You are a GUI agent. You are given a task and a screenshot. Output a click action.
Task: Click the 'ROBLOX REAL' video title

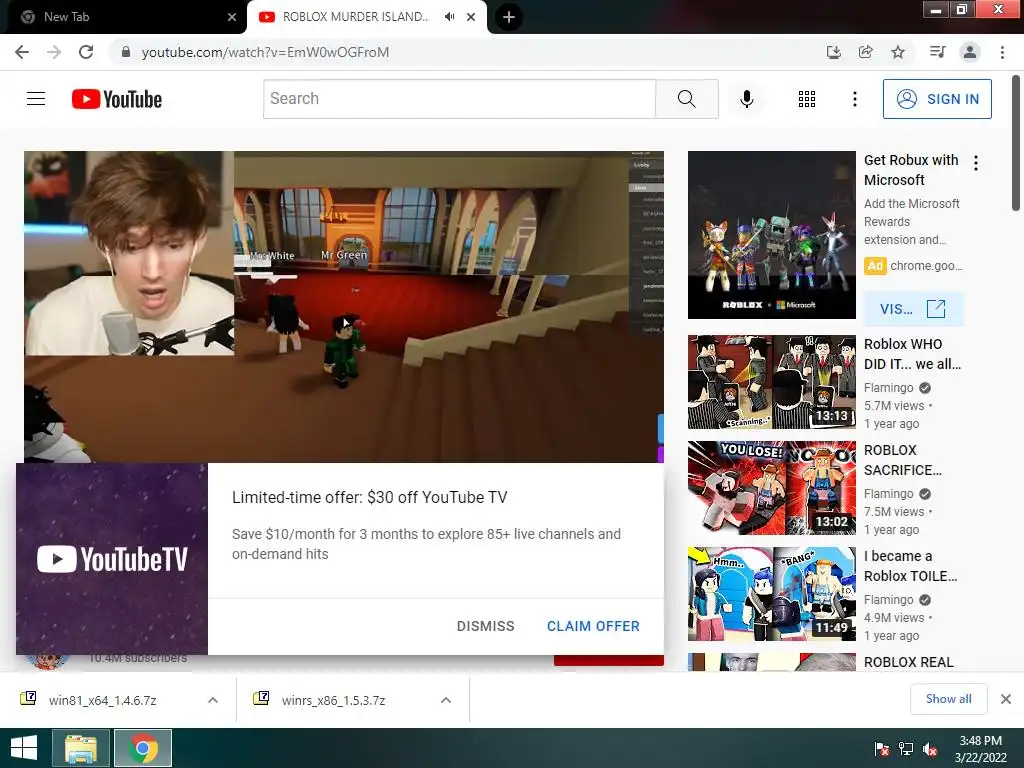coord(908,662)
